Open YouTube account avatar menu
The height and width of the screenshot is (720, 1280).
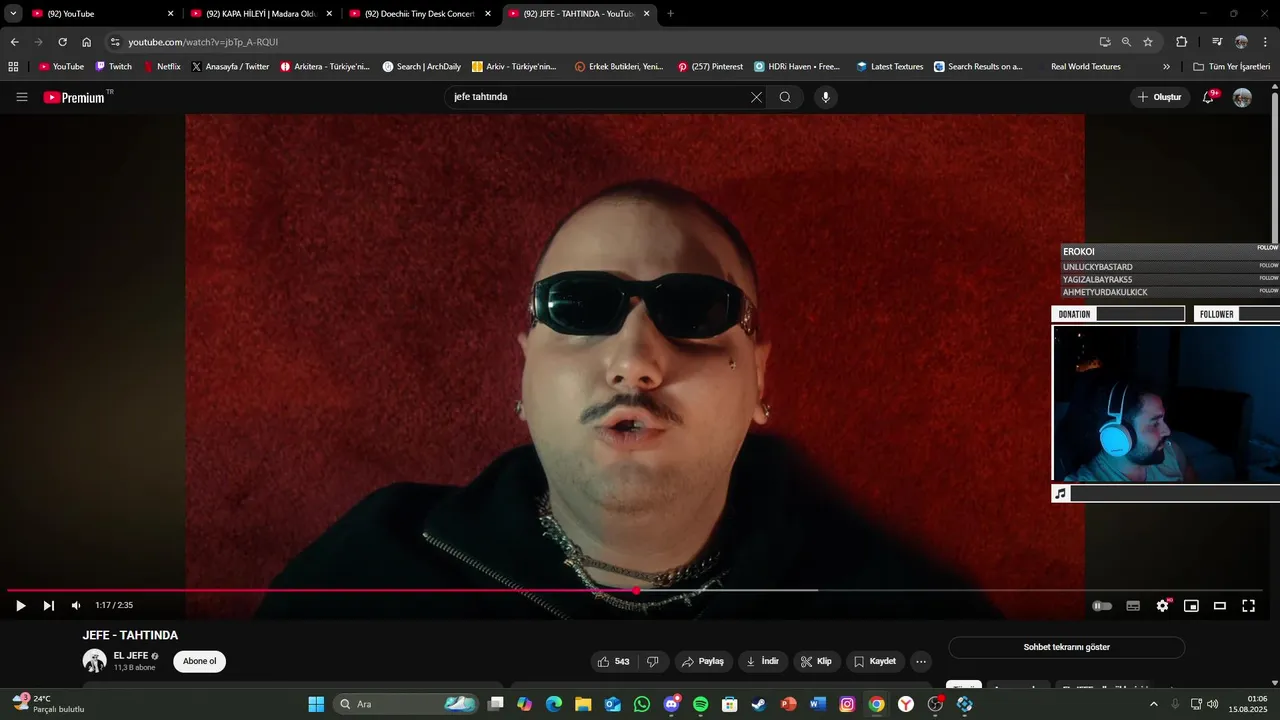click(x=1242, y=97)
